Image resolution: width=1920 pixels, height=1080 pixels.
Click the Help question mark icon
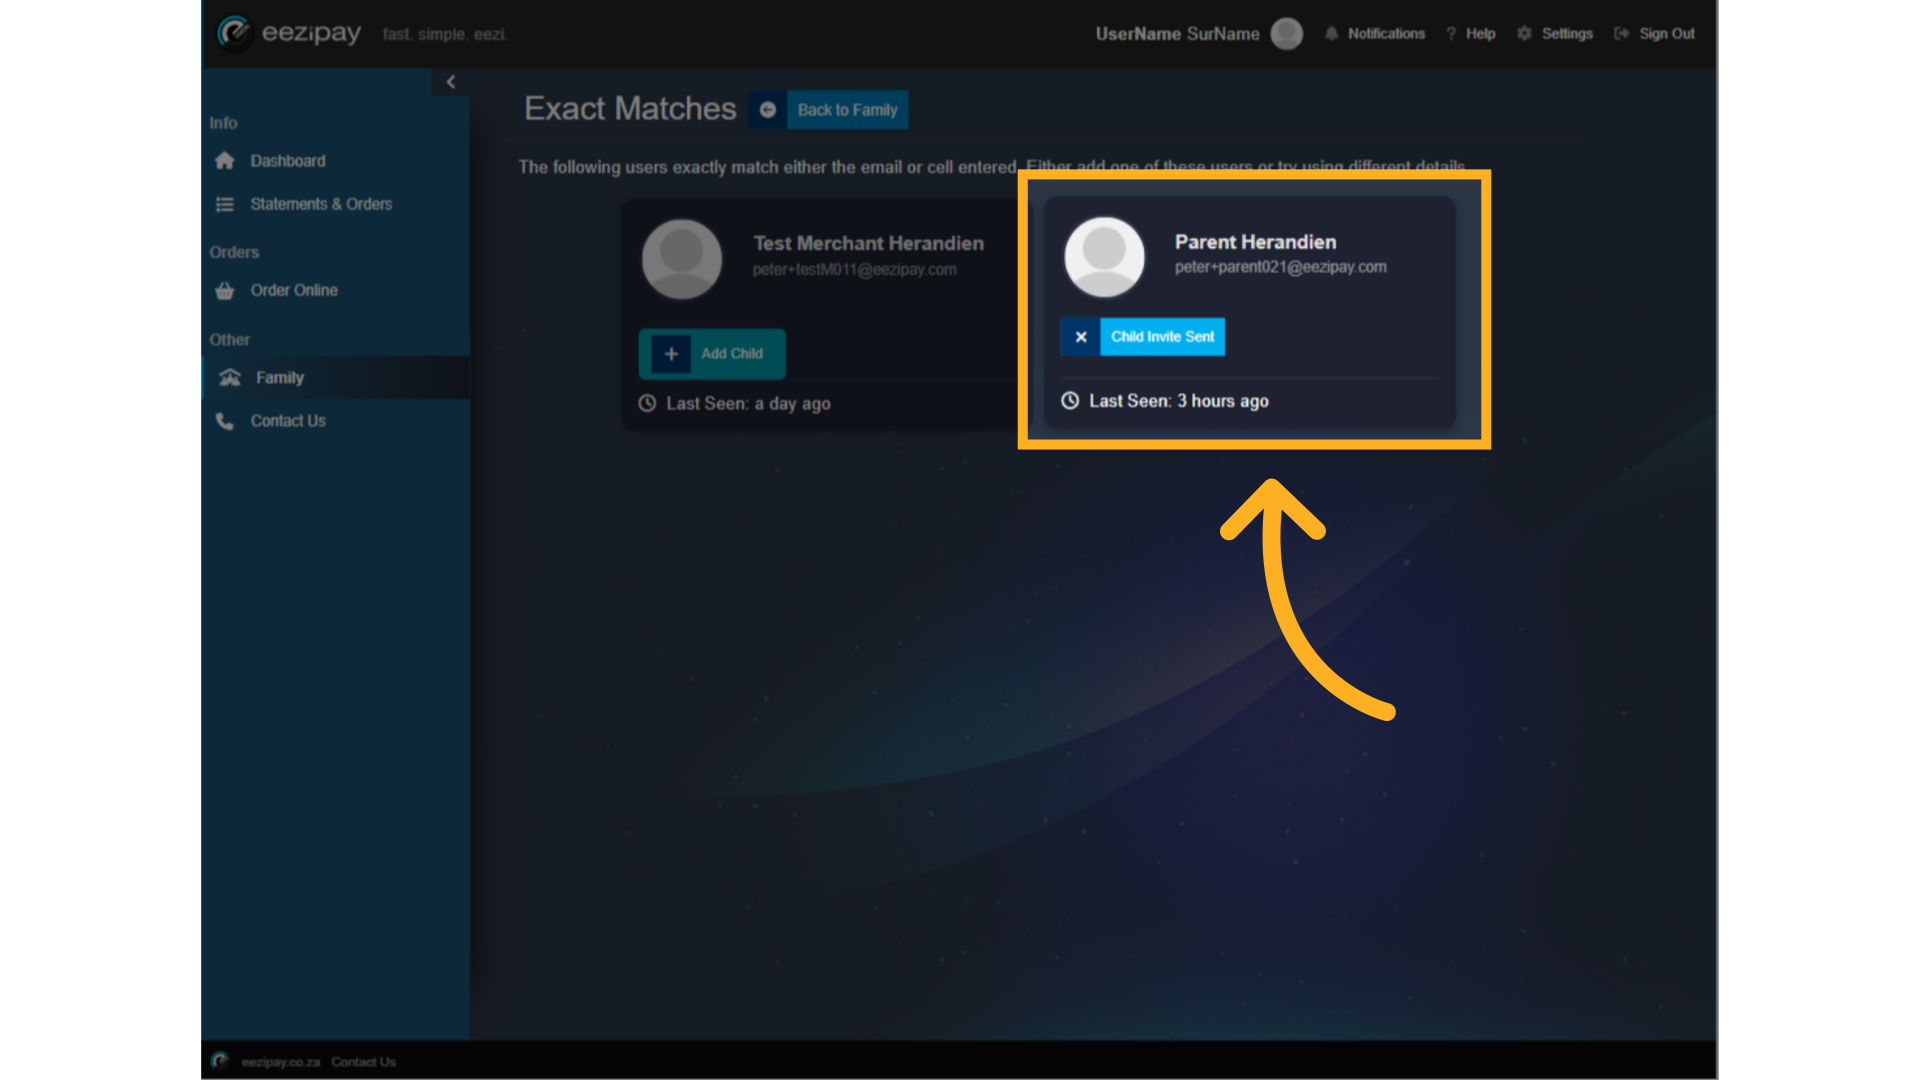pyautogui.click(x=1451, y=34)
